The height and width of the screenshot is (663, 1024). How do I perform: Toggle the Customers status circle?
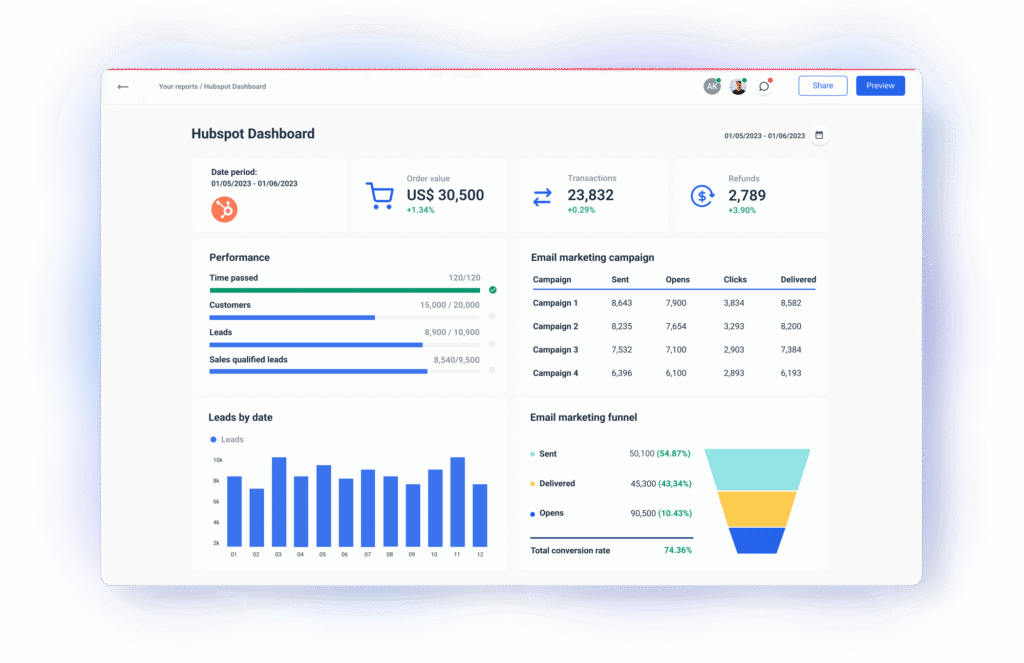[x=492, y=317]
